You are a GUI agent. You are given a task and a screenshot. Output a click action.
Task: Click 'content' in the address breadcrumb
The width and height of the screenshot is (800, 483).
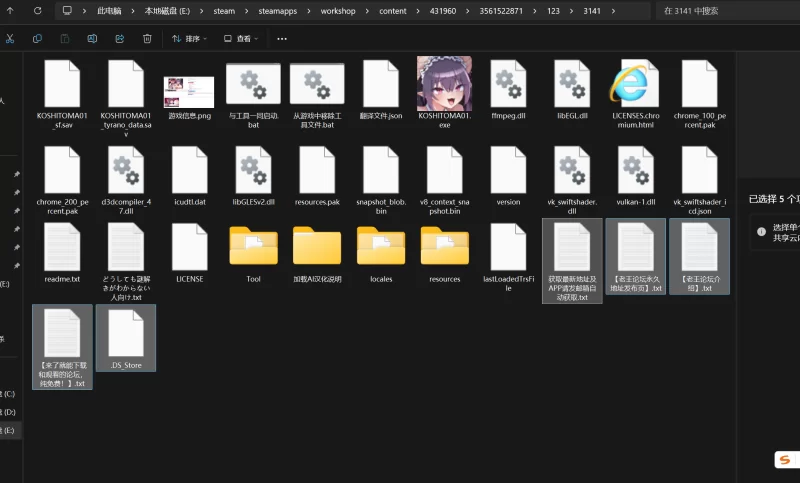393,11
